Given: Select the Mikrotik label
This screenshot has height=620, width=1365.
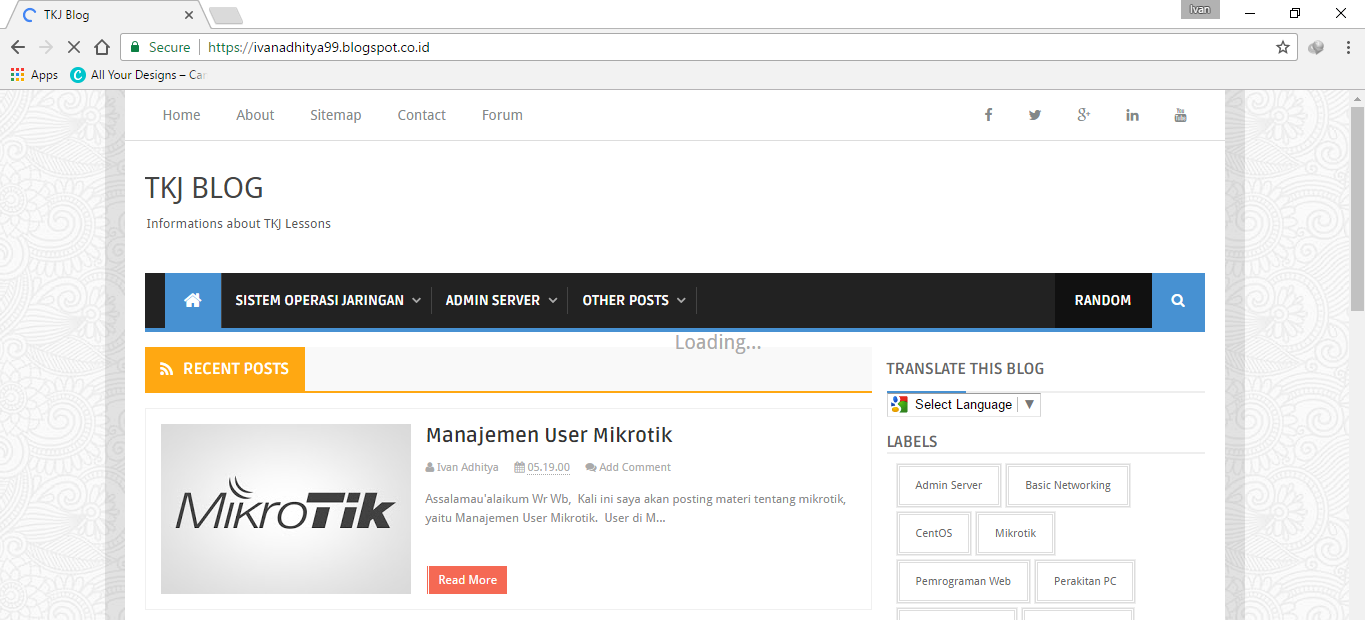Looking at the screenshot, I should click(x=1015, y=533).
